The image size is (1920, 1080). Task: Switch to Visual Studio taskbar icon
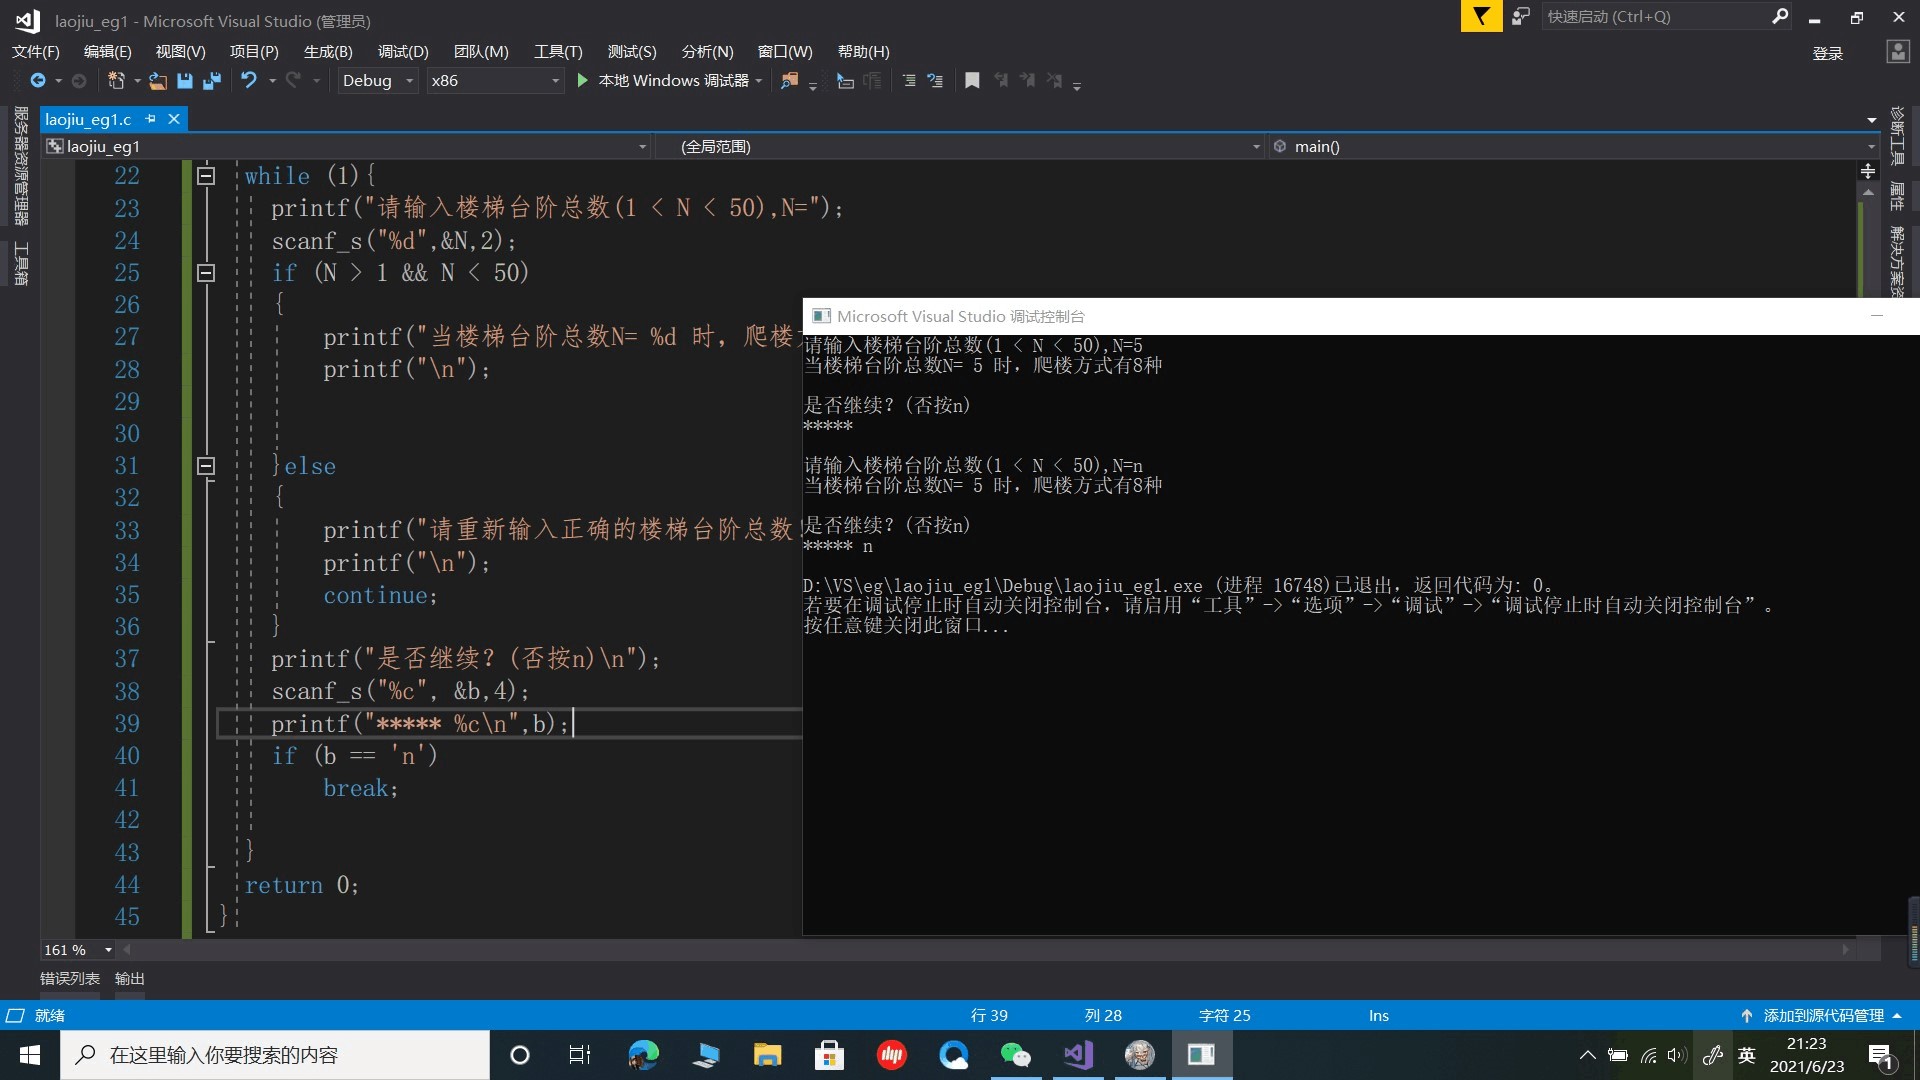coord(1078,1055)
